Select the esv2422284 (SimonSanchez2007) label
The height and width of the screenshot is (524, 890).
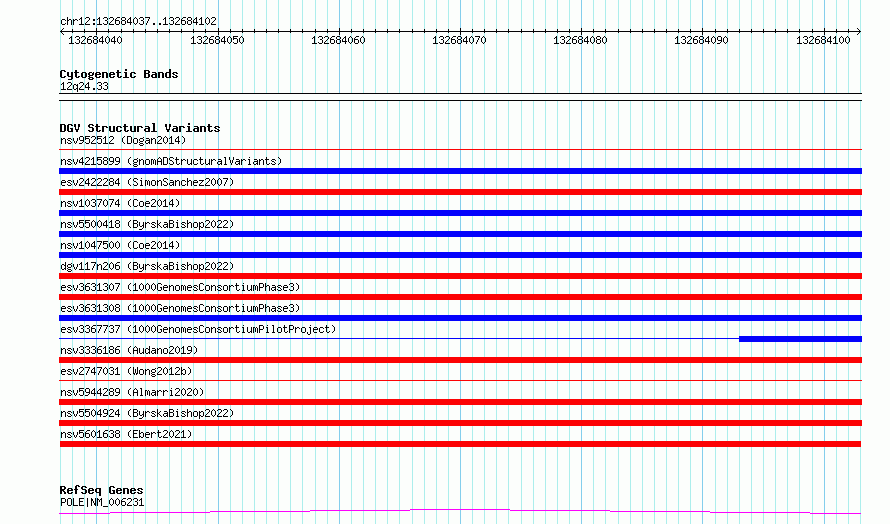(147, 182)
